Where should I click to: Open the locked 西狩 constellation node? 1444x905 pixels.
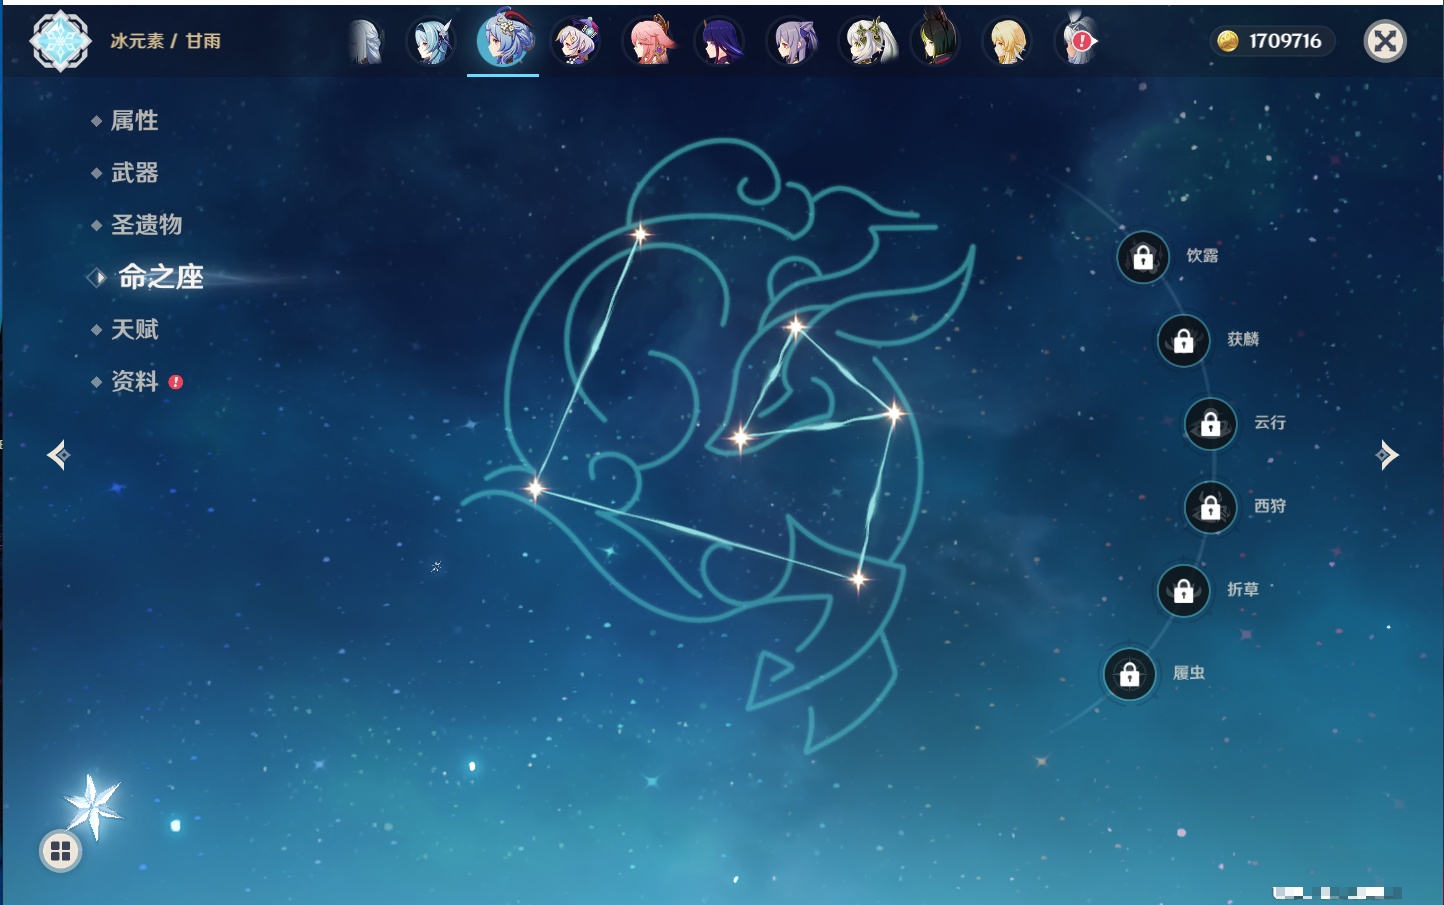[1211, 507]
